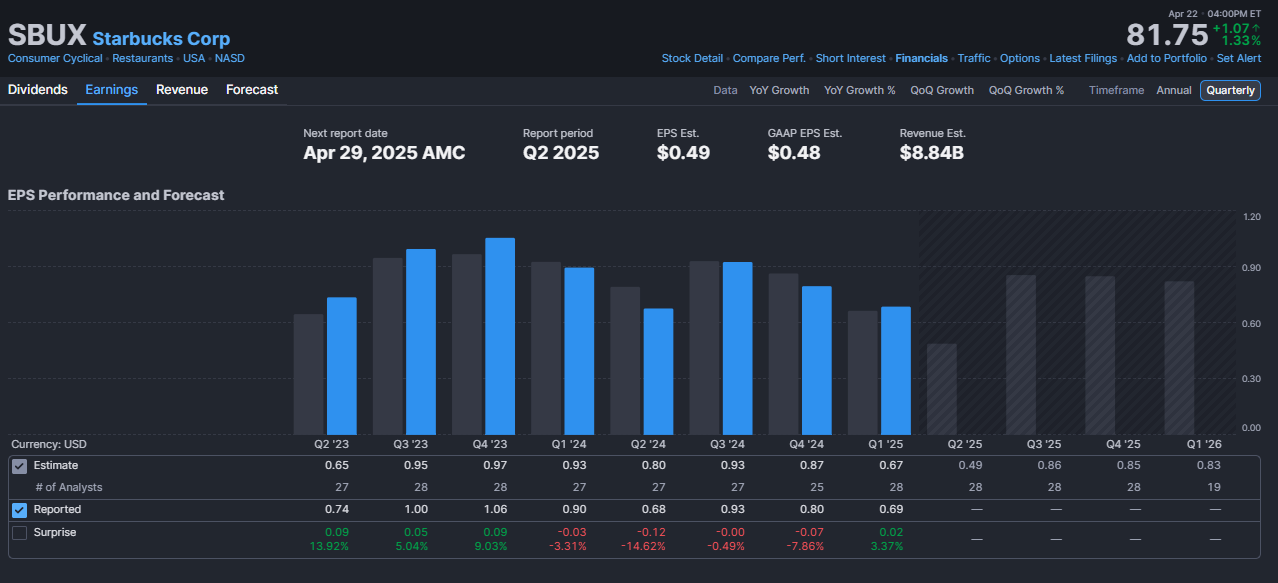Click the Q3 '24 reported blue bar
Viewport: 1278px width, 583px height.
click(737, 347)
